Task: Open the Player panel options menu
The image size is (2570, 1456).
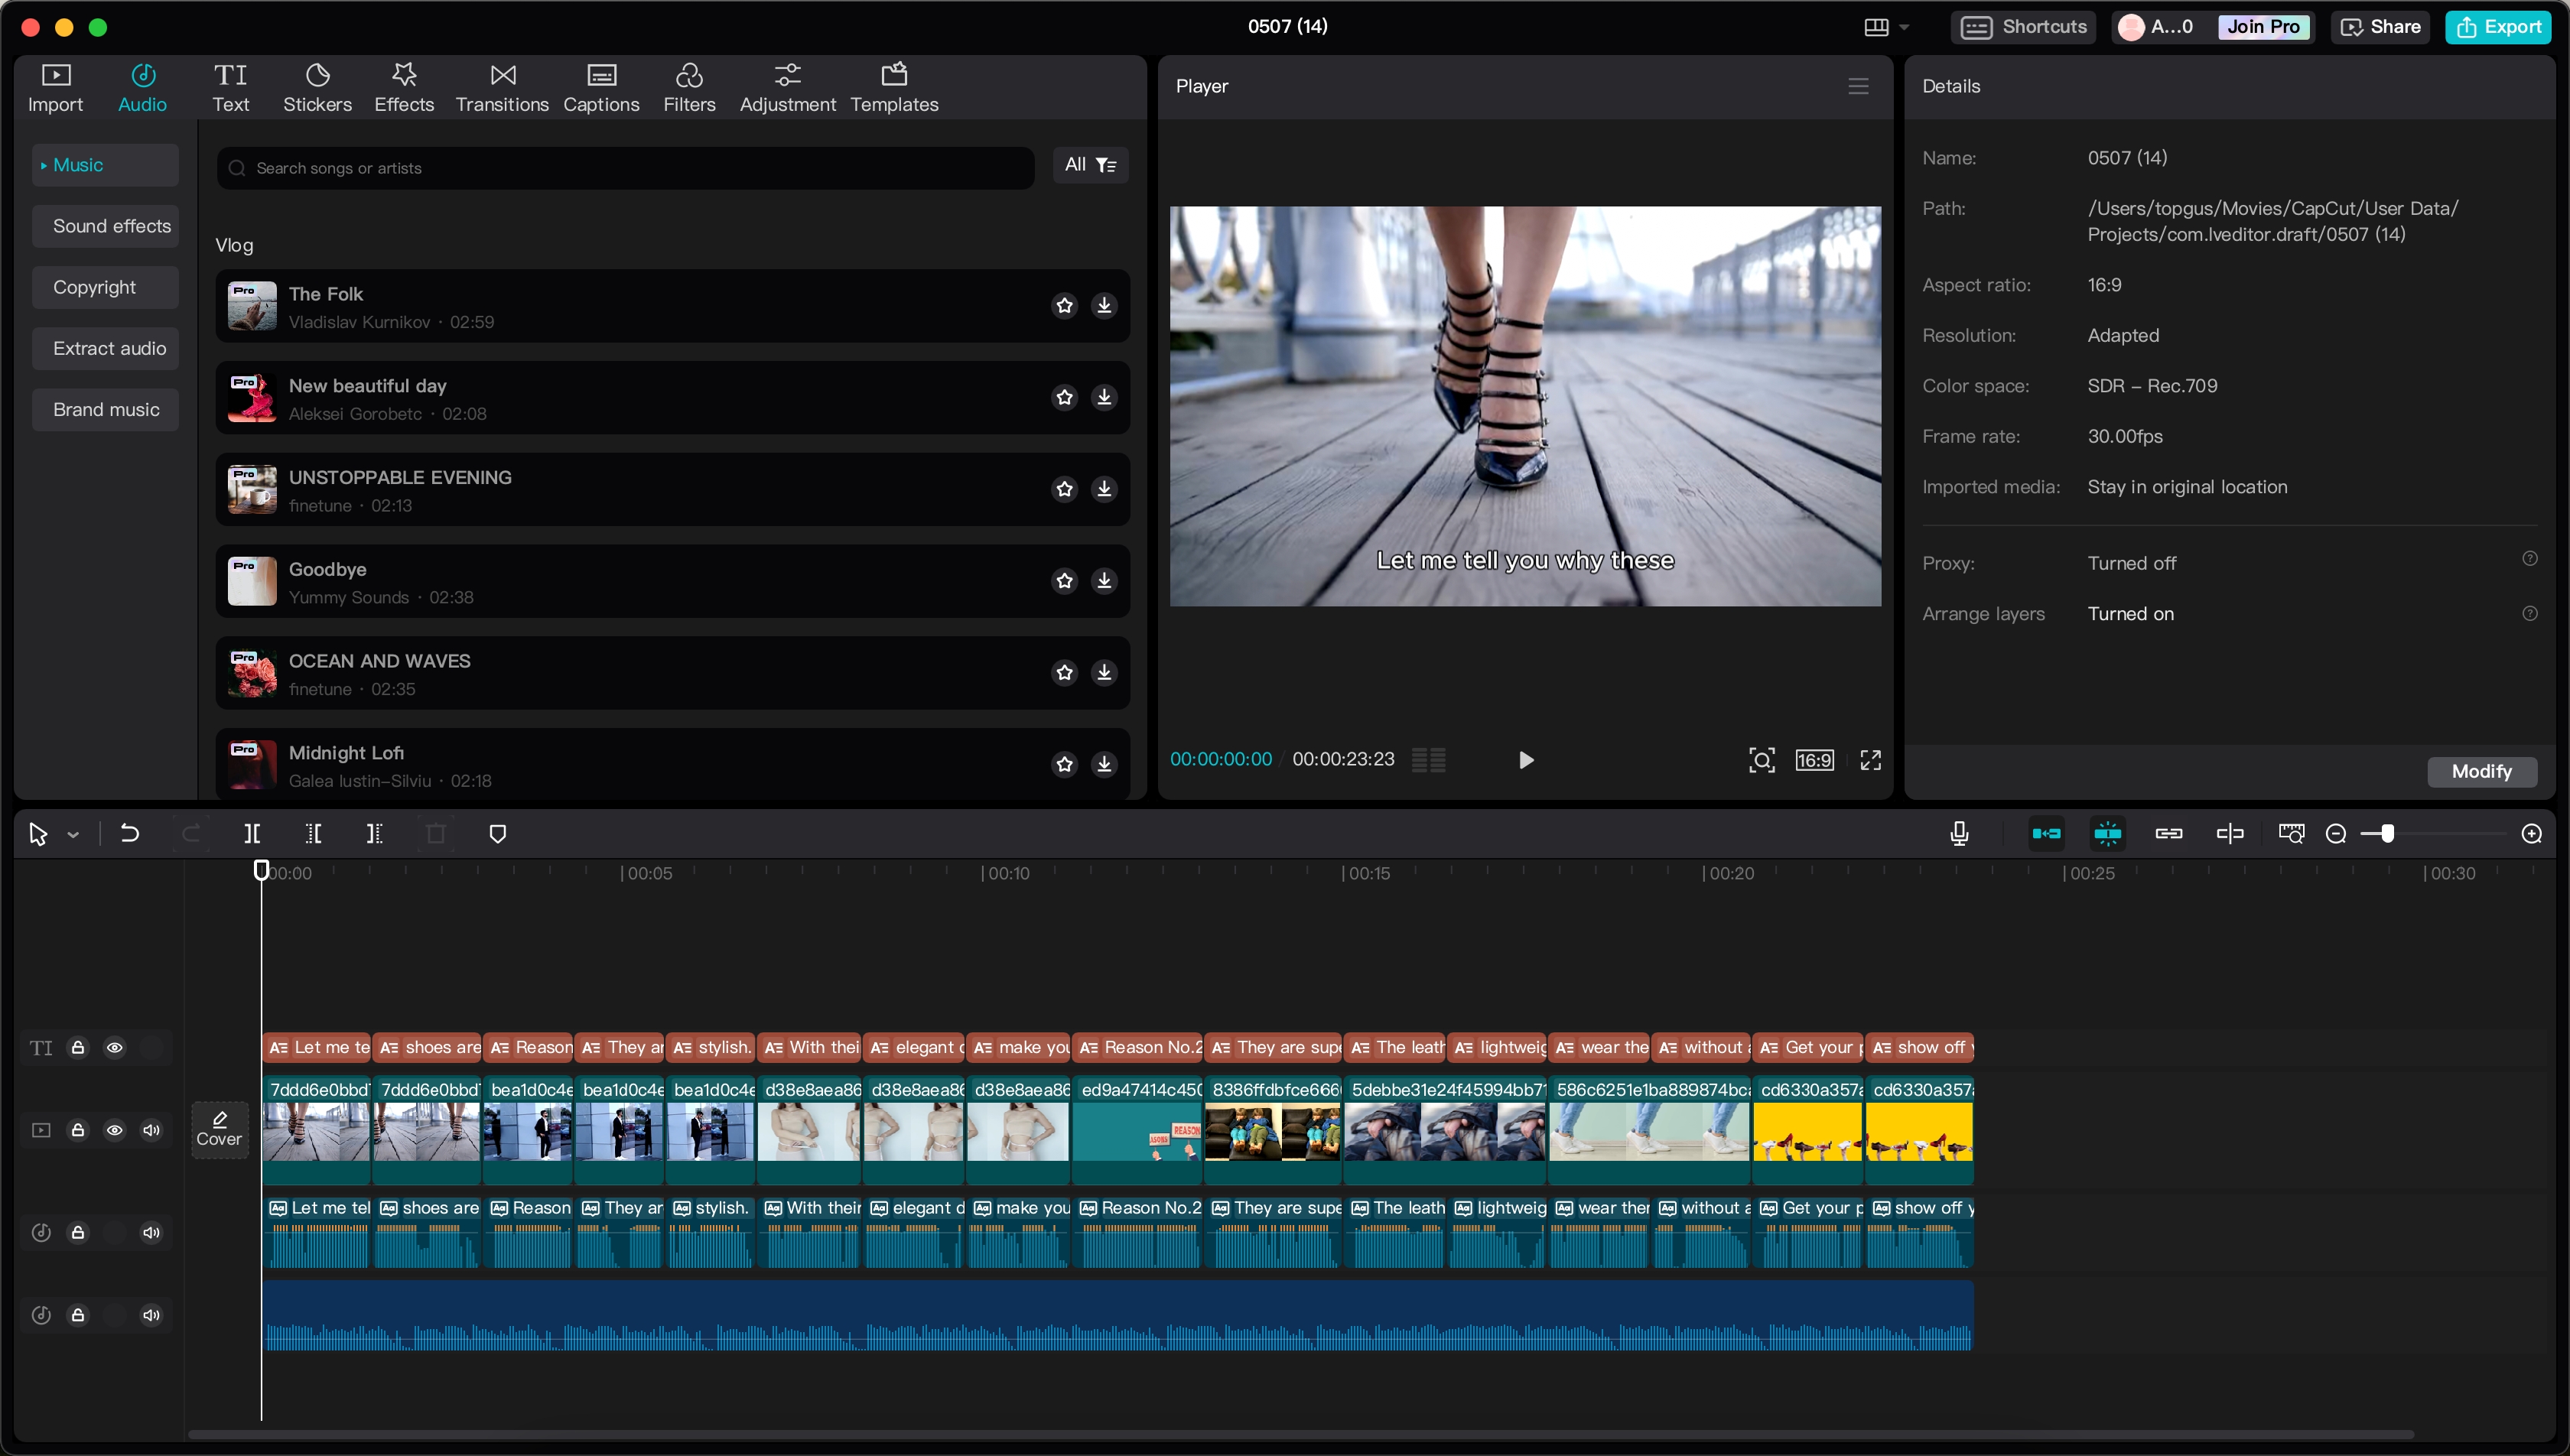Action: 1858,86
